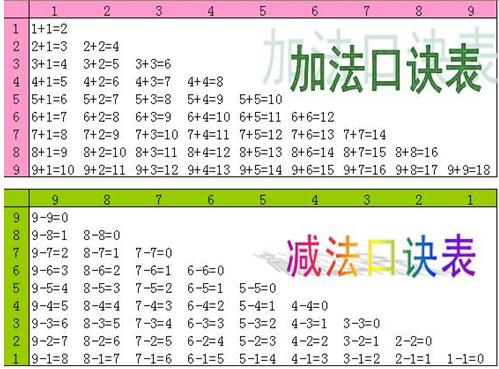The image size is (499, 369).
Task: Select cell with 3+3=6
Action: click(153, 64)
